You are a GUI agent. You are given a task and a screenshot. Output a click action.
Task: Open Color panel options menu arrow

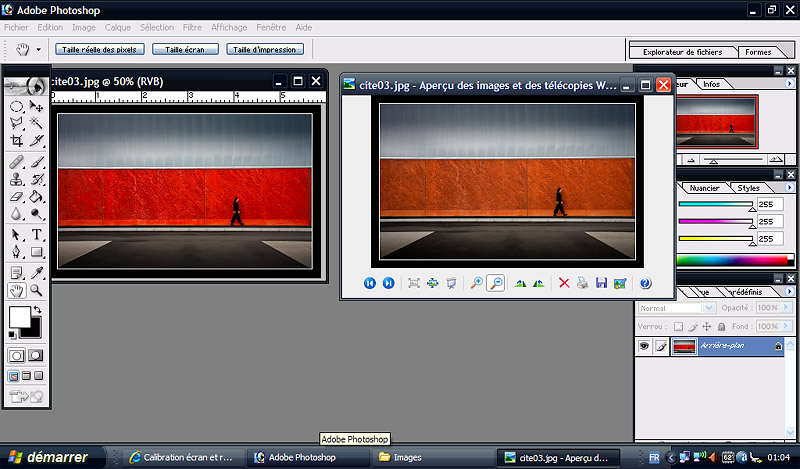tap(789, 188)
